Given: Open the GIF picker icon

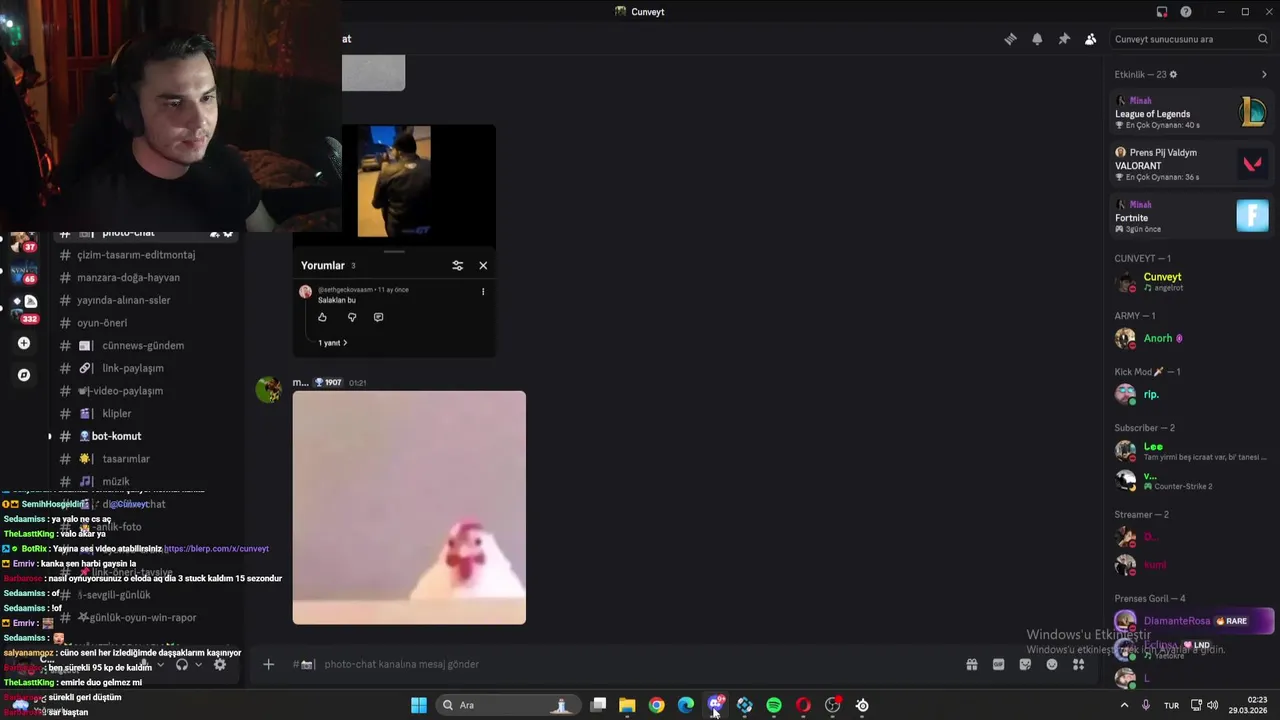Looking at the screenshot, I should pos(998,664).
